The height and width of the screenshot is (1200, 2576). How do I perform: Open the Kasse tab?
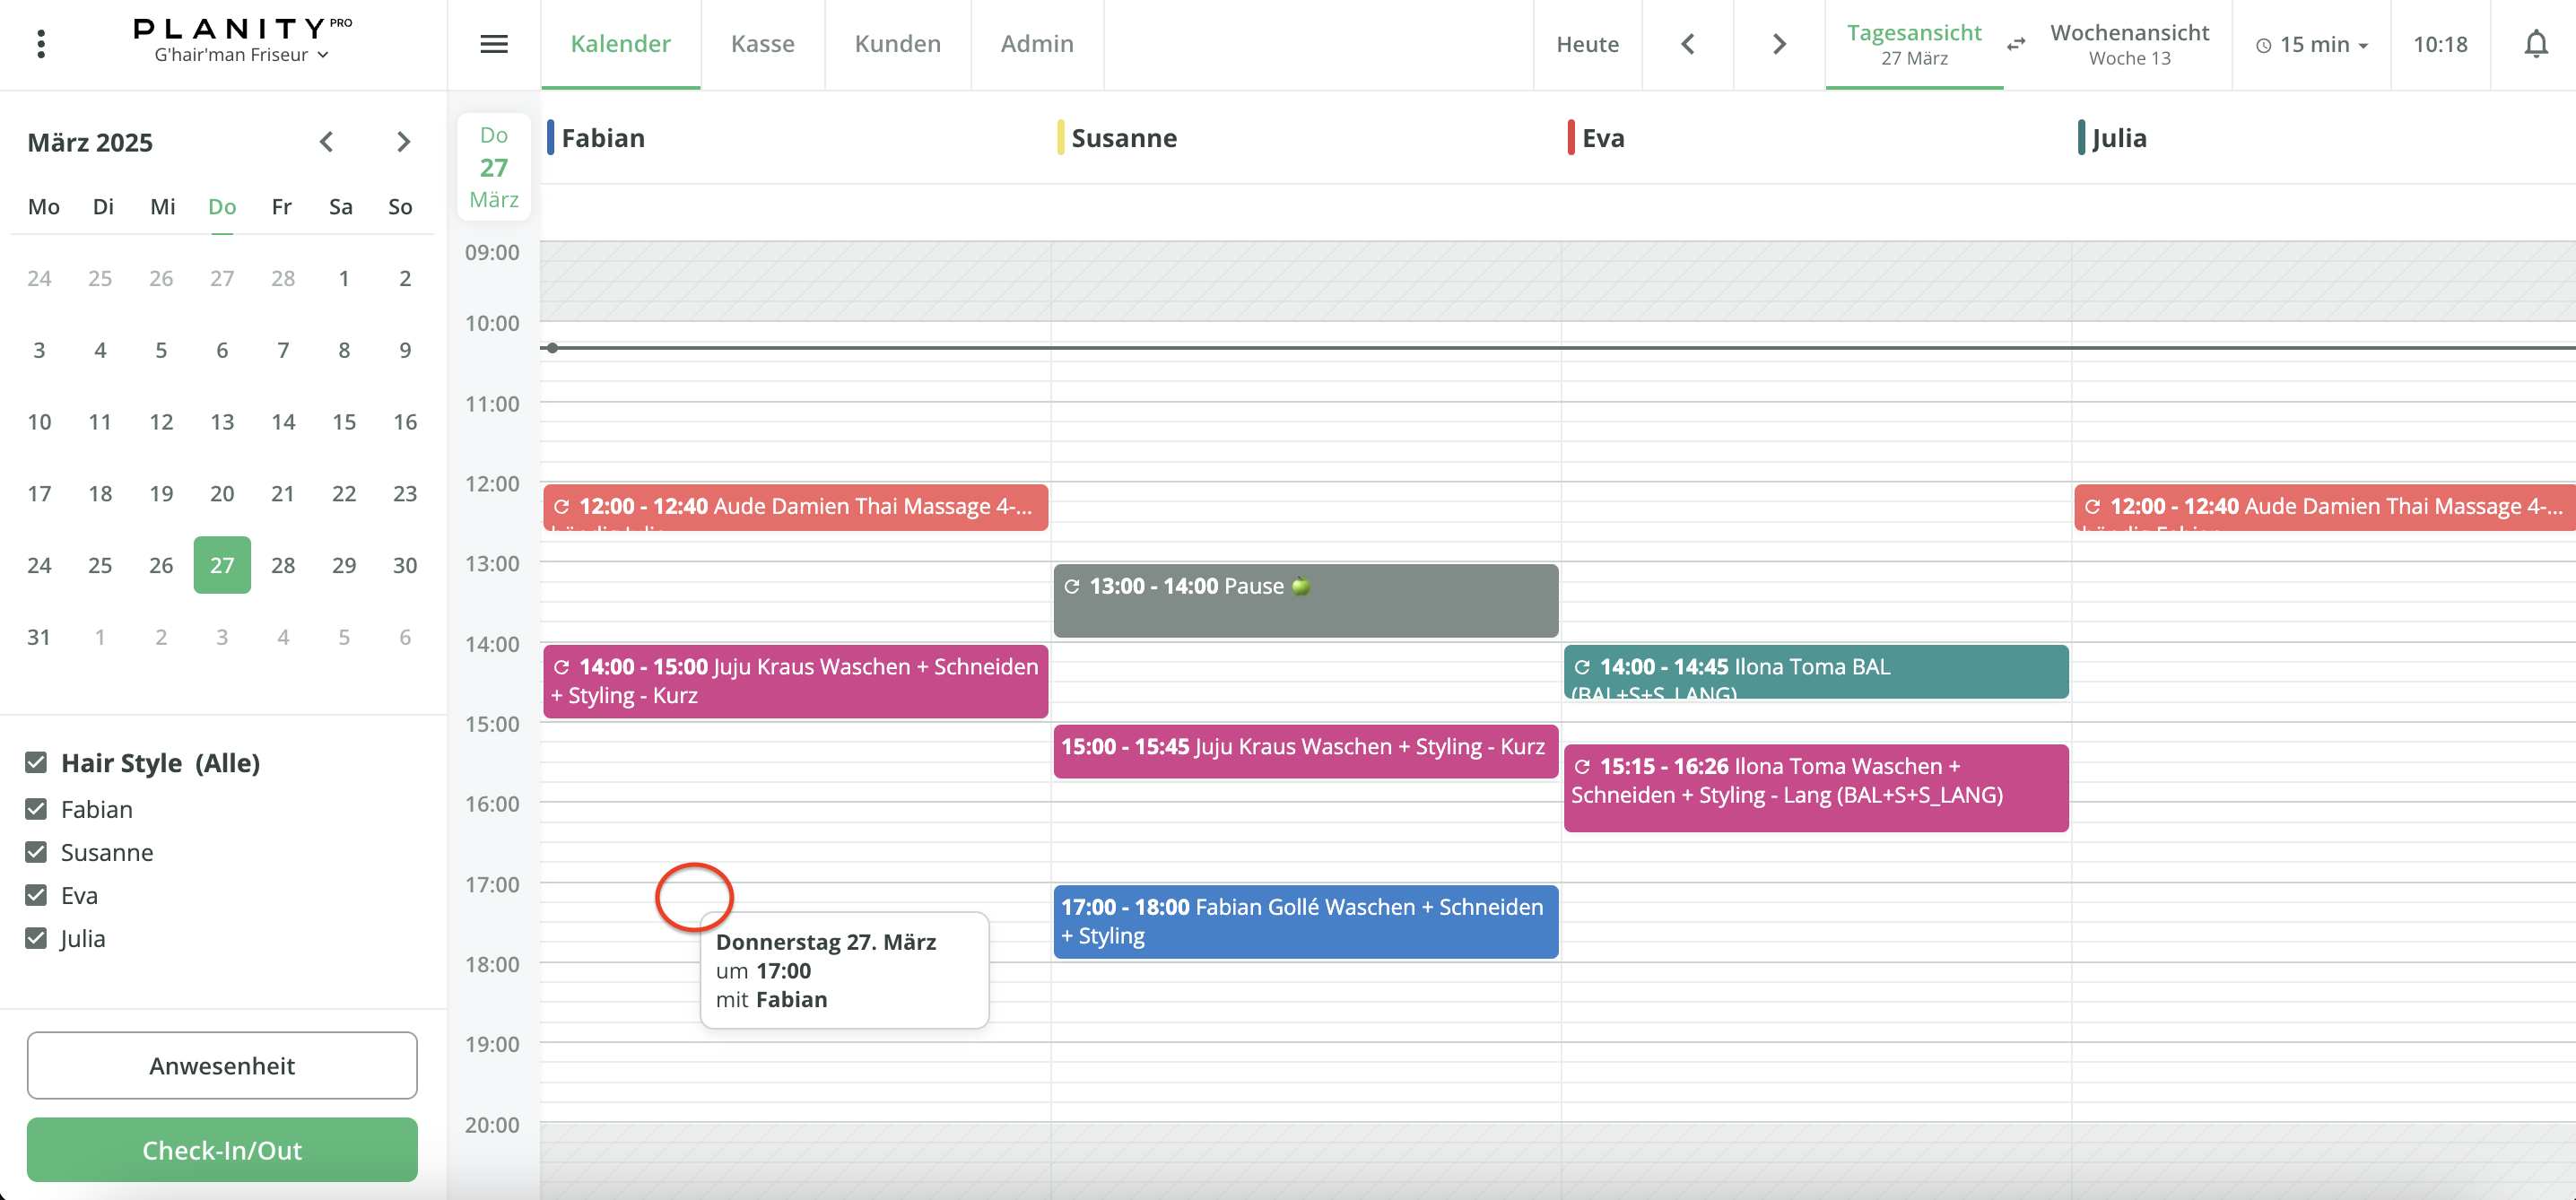point(762,44)
